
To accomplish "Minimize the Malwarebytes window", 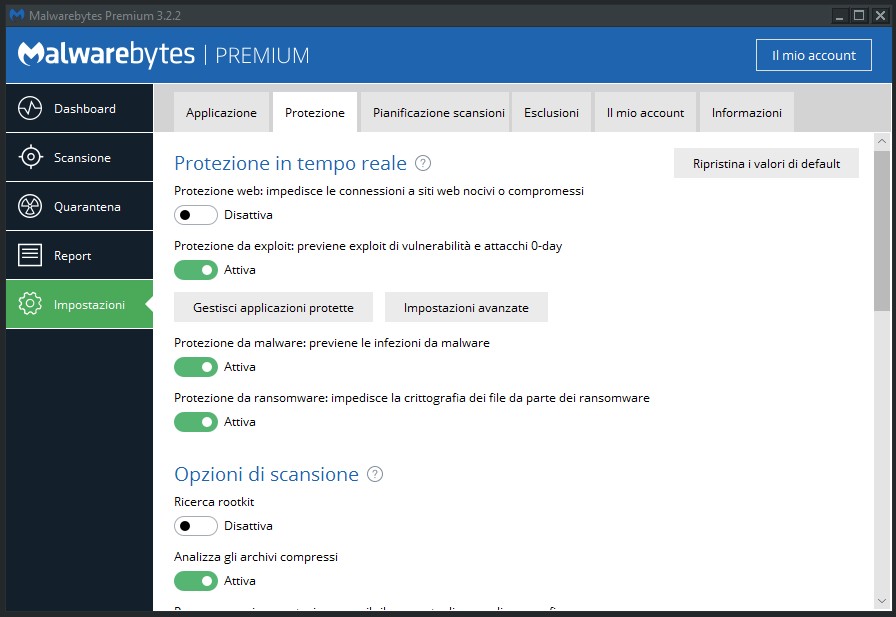I will click(839, 15).
